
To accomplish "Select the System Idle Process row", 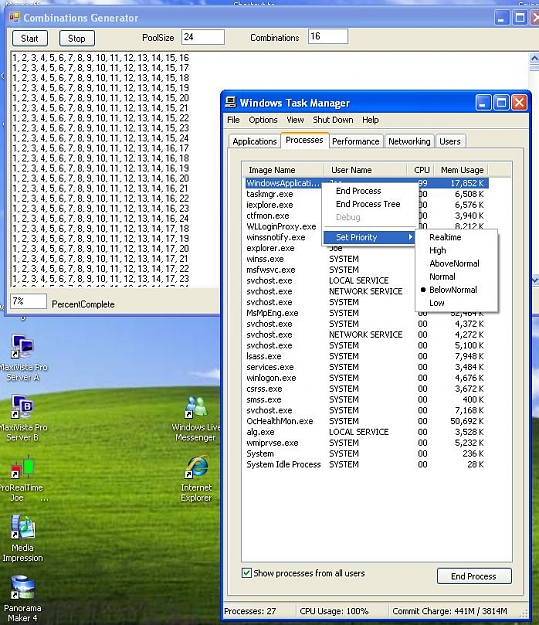I will click(365, 464).
